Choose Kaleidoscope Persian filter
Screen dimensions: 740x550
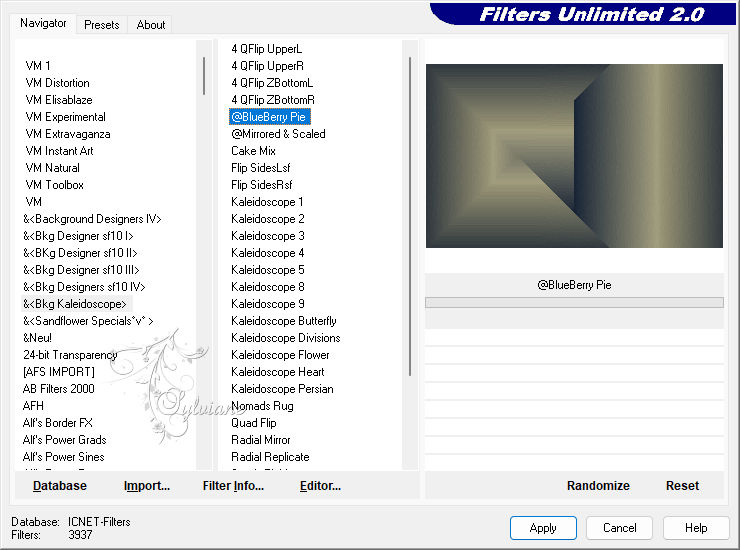tap(282, 389)
